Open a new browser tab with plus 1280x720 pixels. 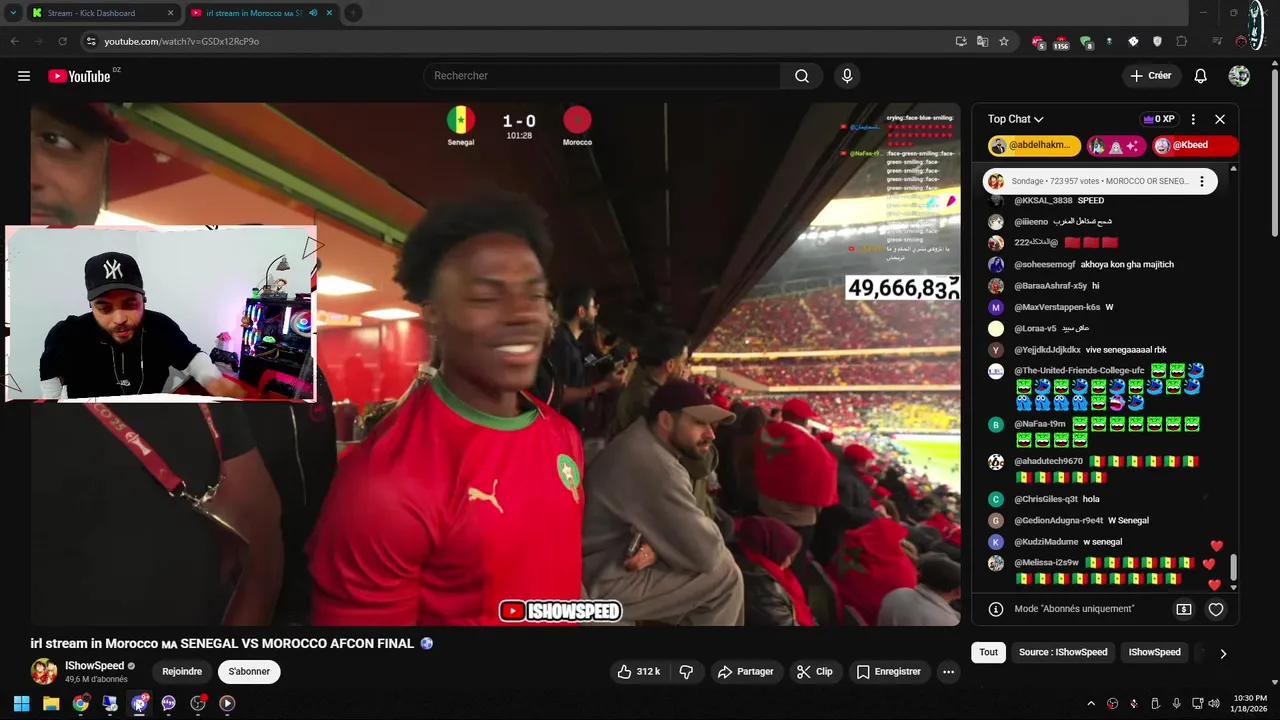pyautogui.click(x=353, y=13)
